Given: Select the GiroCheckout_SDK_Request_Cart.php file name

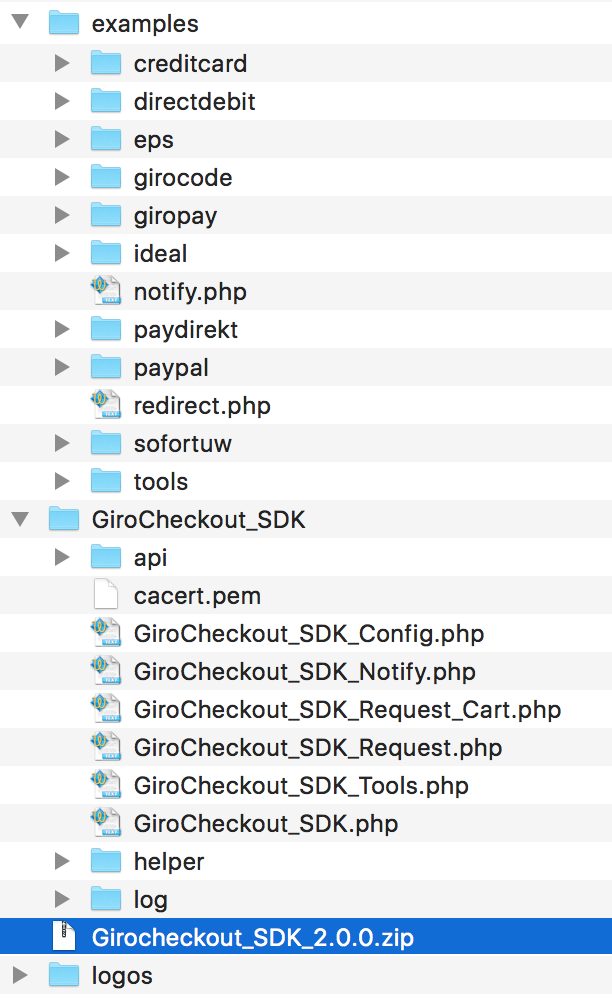Looking at the screenshot, I should [347, 710].
